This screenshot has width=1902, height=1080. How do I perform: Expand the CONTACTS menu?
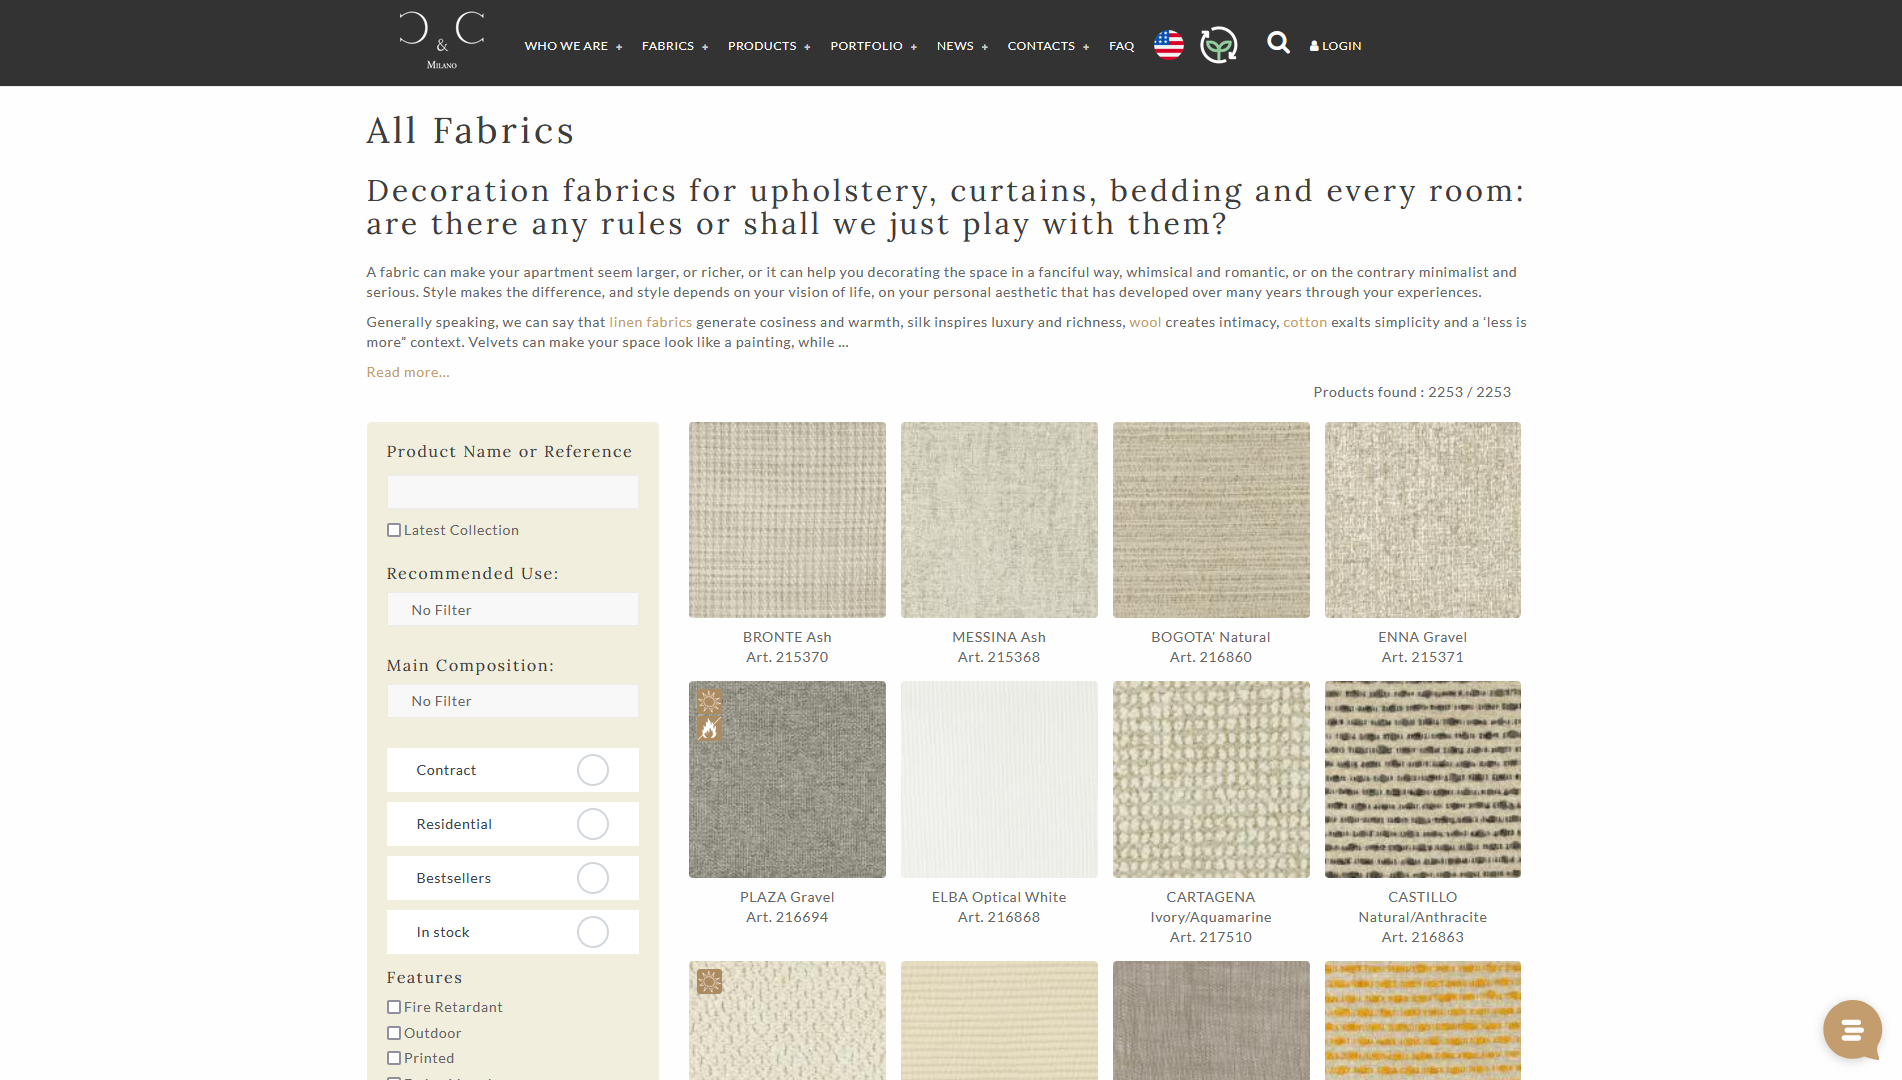(x=1048, y=46)
